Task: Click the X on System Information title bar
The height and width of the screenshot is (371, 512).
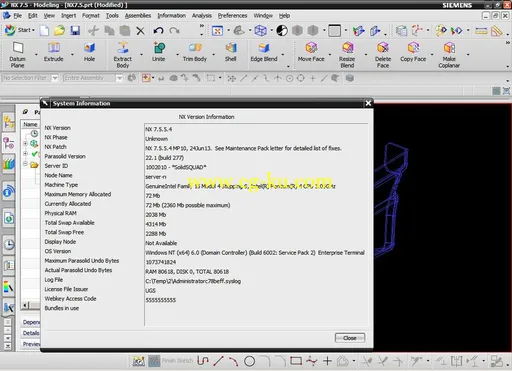Action: pyautogui.click(x=368, y=103)
